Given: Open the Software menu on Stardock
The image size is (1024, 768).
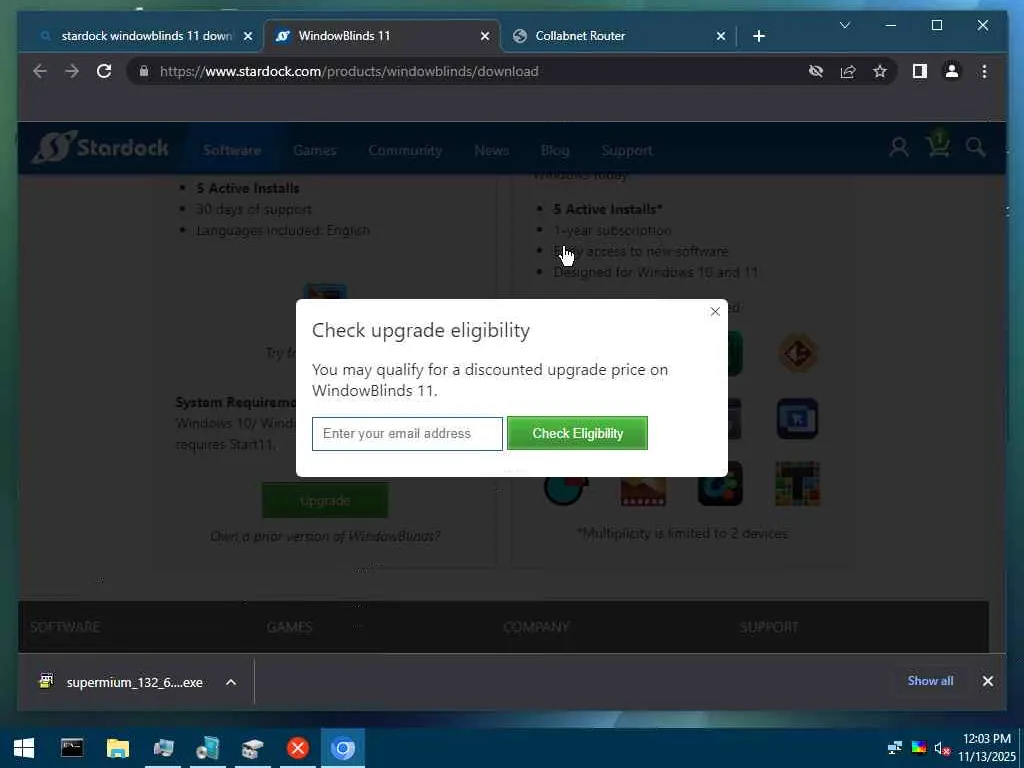Looking at the screenshot, I should (232, 150).
